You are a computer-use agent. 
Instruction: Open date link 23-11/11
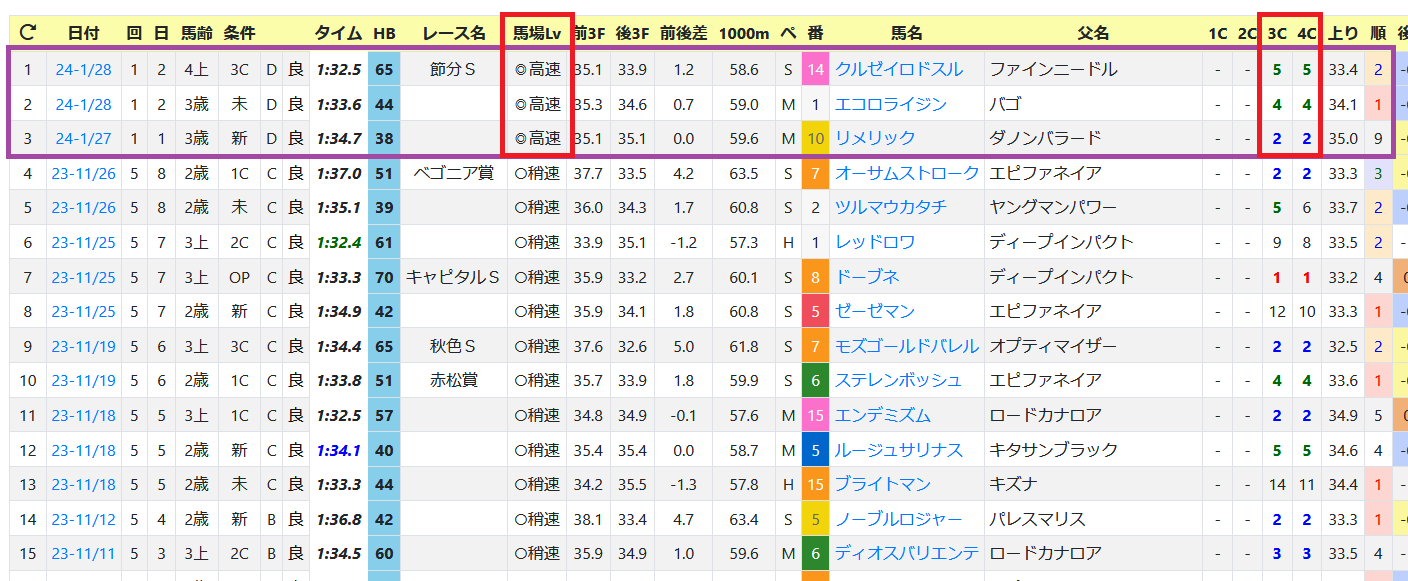tap(84, 553)
